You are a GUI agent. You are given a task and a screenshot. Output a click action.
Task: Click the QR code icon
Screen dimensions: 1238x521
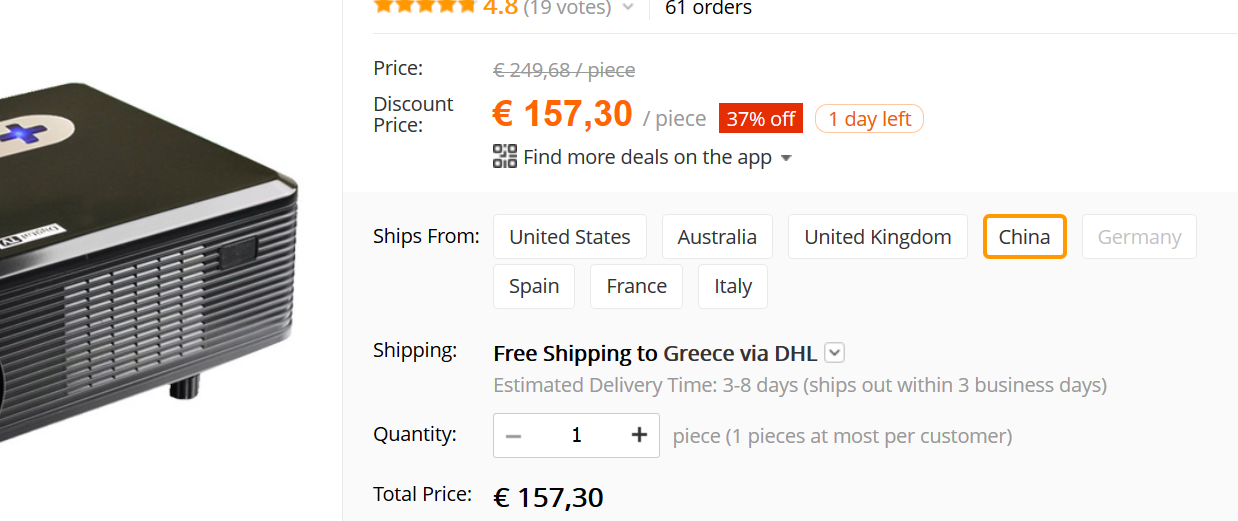tap(505, 156)
